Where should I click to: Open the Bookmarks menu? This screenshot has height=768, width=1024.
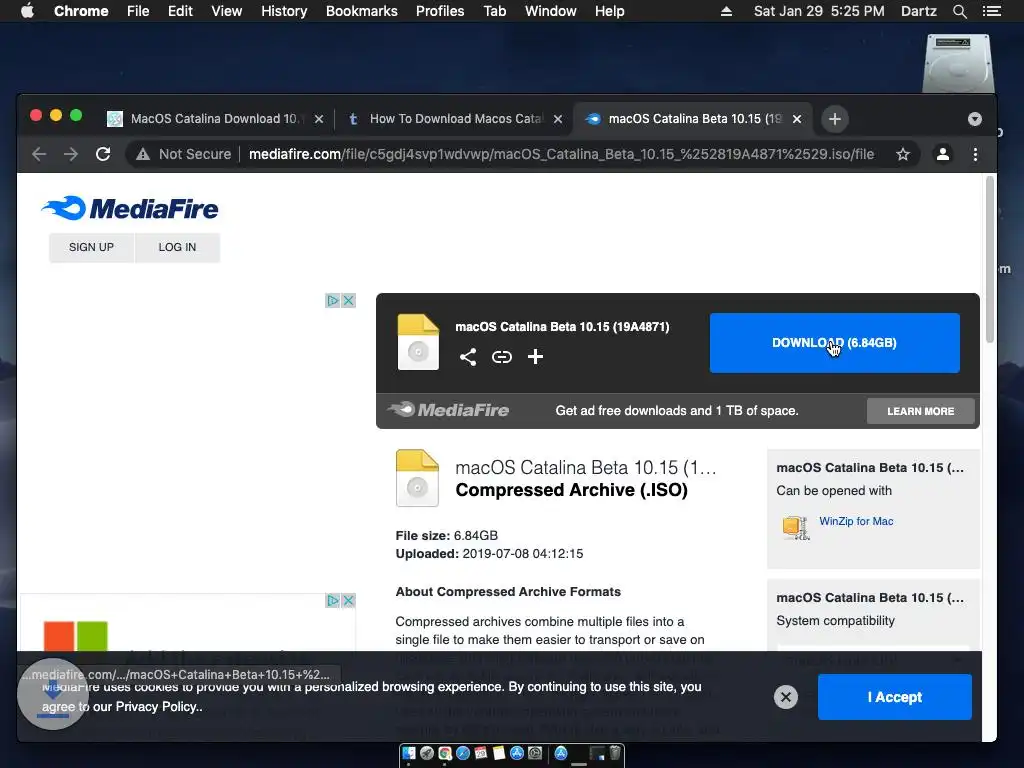362,11
